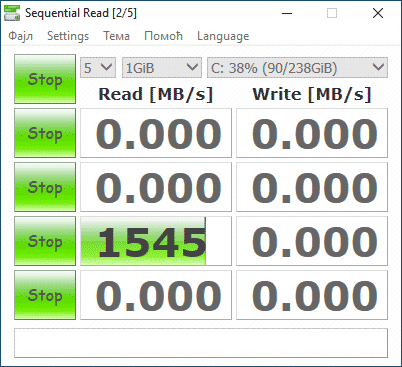Click the first row read value 0.000
Screen dimensions: 402x367
pos(156,133)
